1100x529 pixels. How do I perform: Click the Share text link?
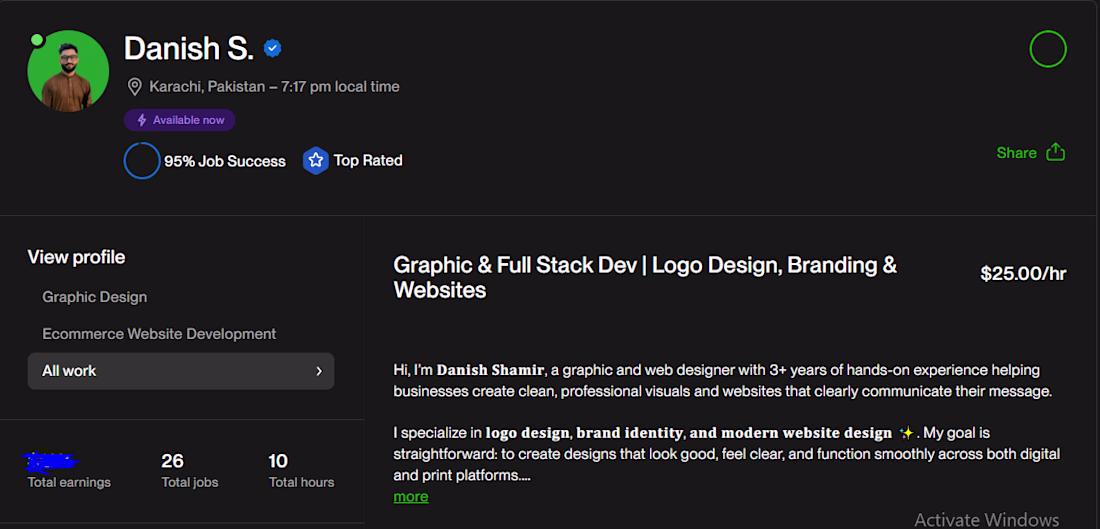coord(1016,153)
